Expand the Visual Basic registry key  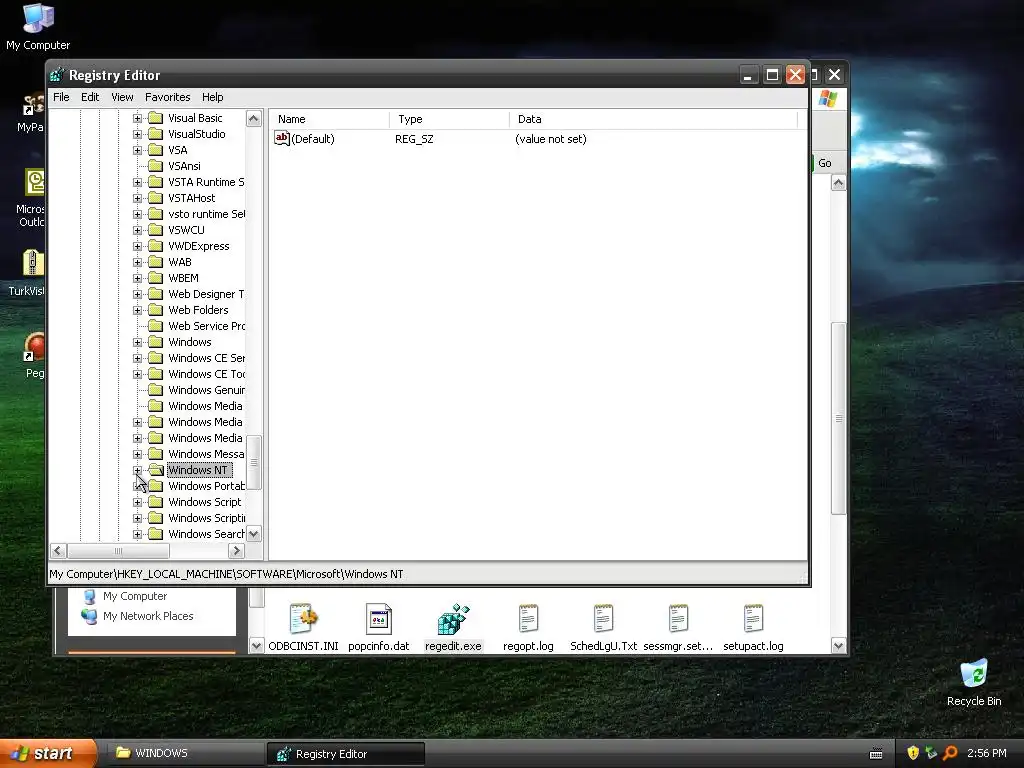pos(137,118)
